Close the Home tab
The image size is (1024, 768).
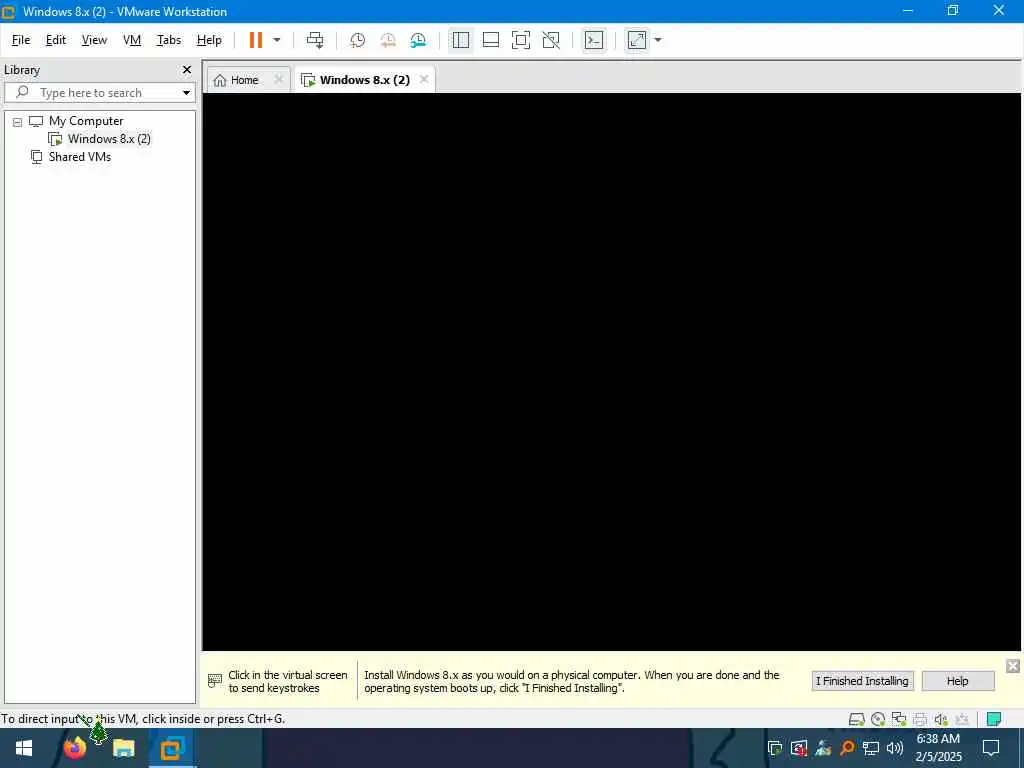tap(279, 79)
